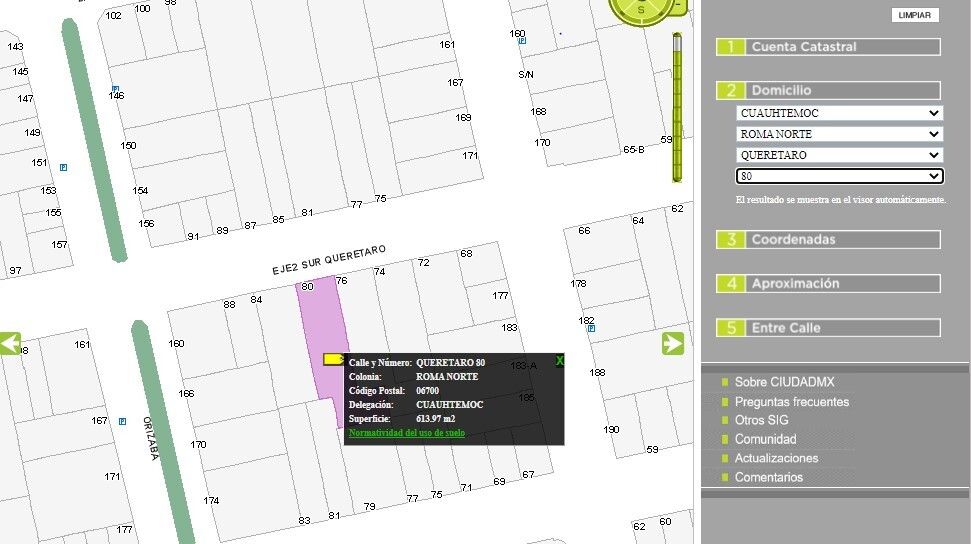Open the street number 80 dropdown
The width and height of the screenshot is (971, 544).
point(839,176)
